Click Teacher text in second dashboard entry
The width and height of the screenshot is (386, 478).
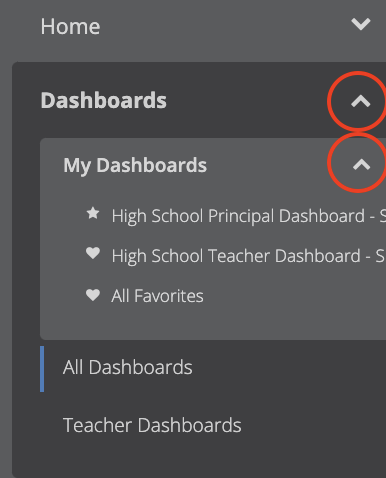(x=239, y=256)
